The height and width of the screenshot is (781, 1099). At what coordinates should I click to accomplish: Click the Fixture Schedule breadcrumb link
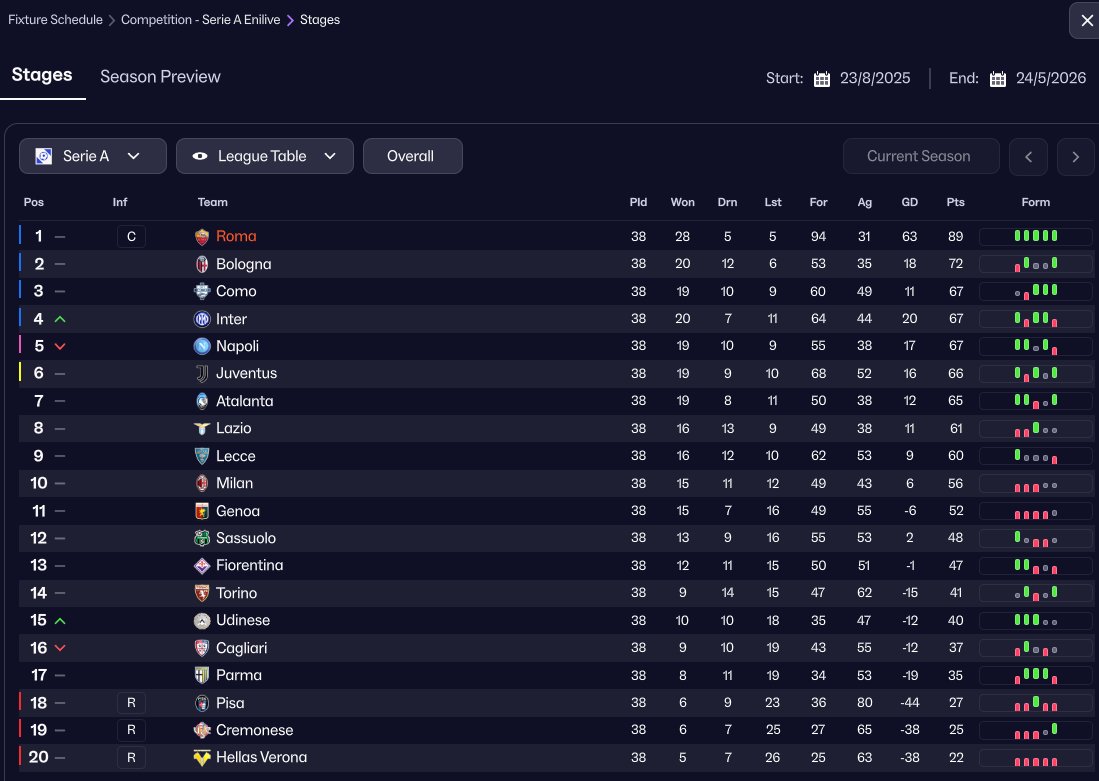pyautogui.click(x=55, y=20)
